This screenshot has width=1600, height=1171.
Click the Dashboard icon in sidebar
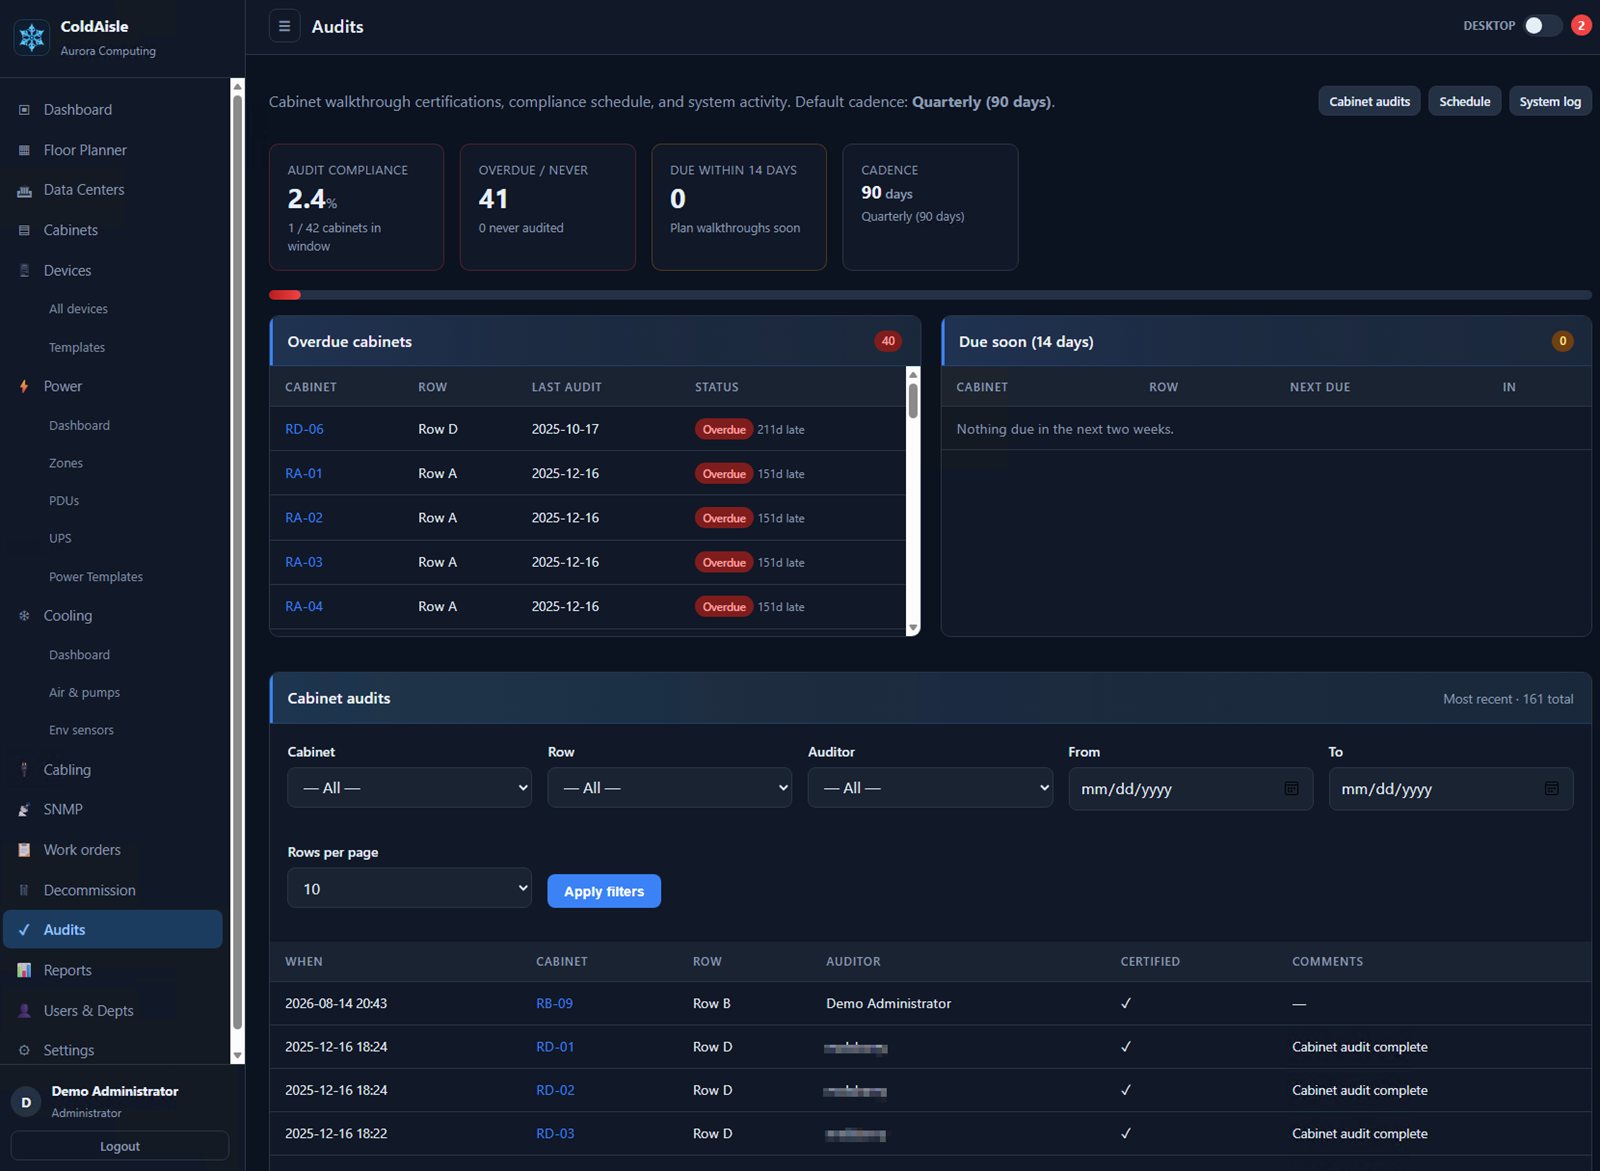coord(24,110)
